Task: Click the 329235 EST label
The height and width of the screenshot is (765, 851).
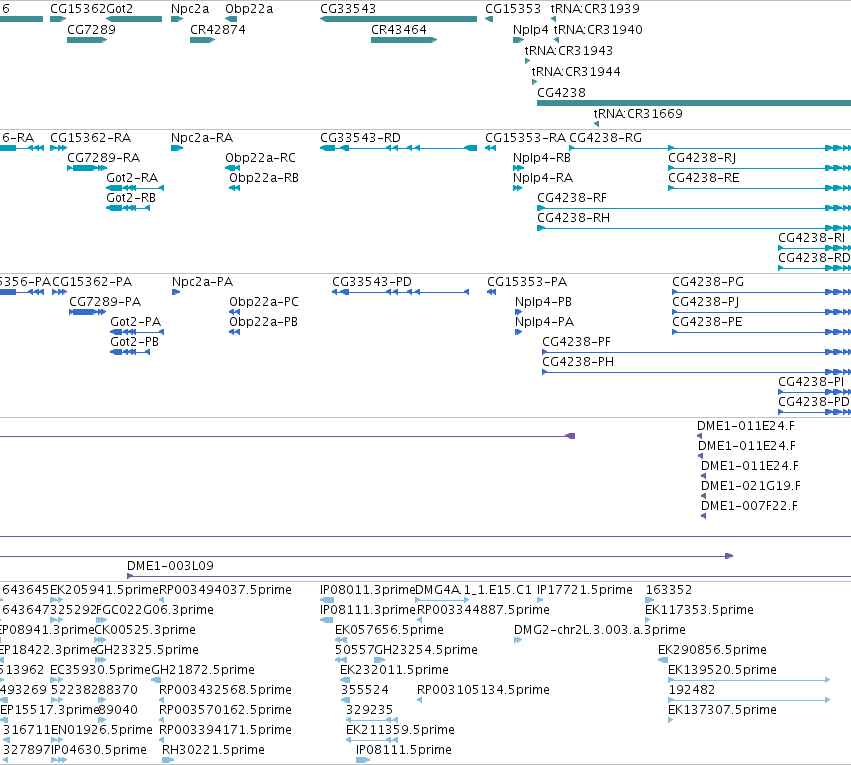Action: (369, 711)
